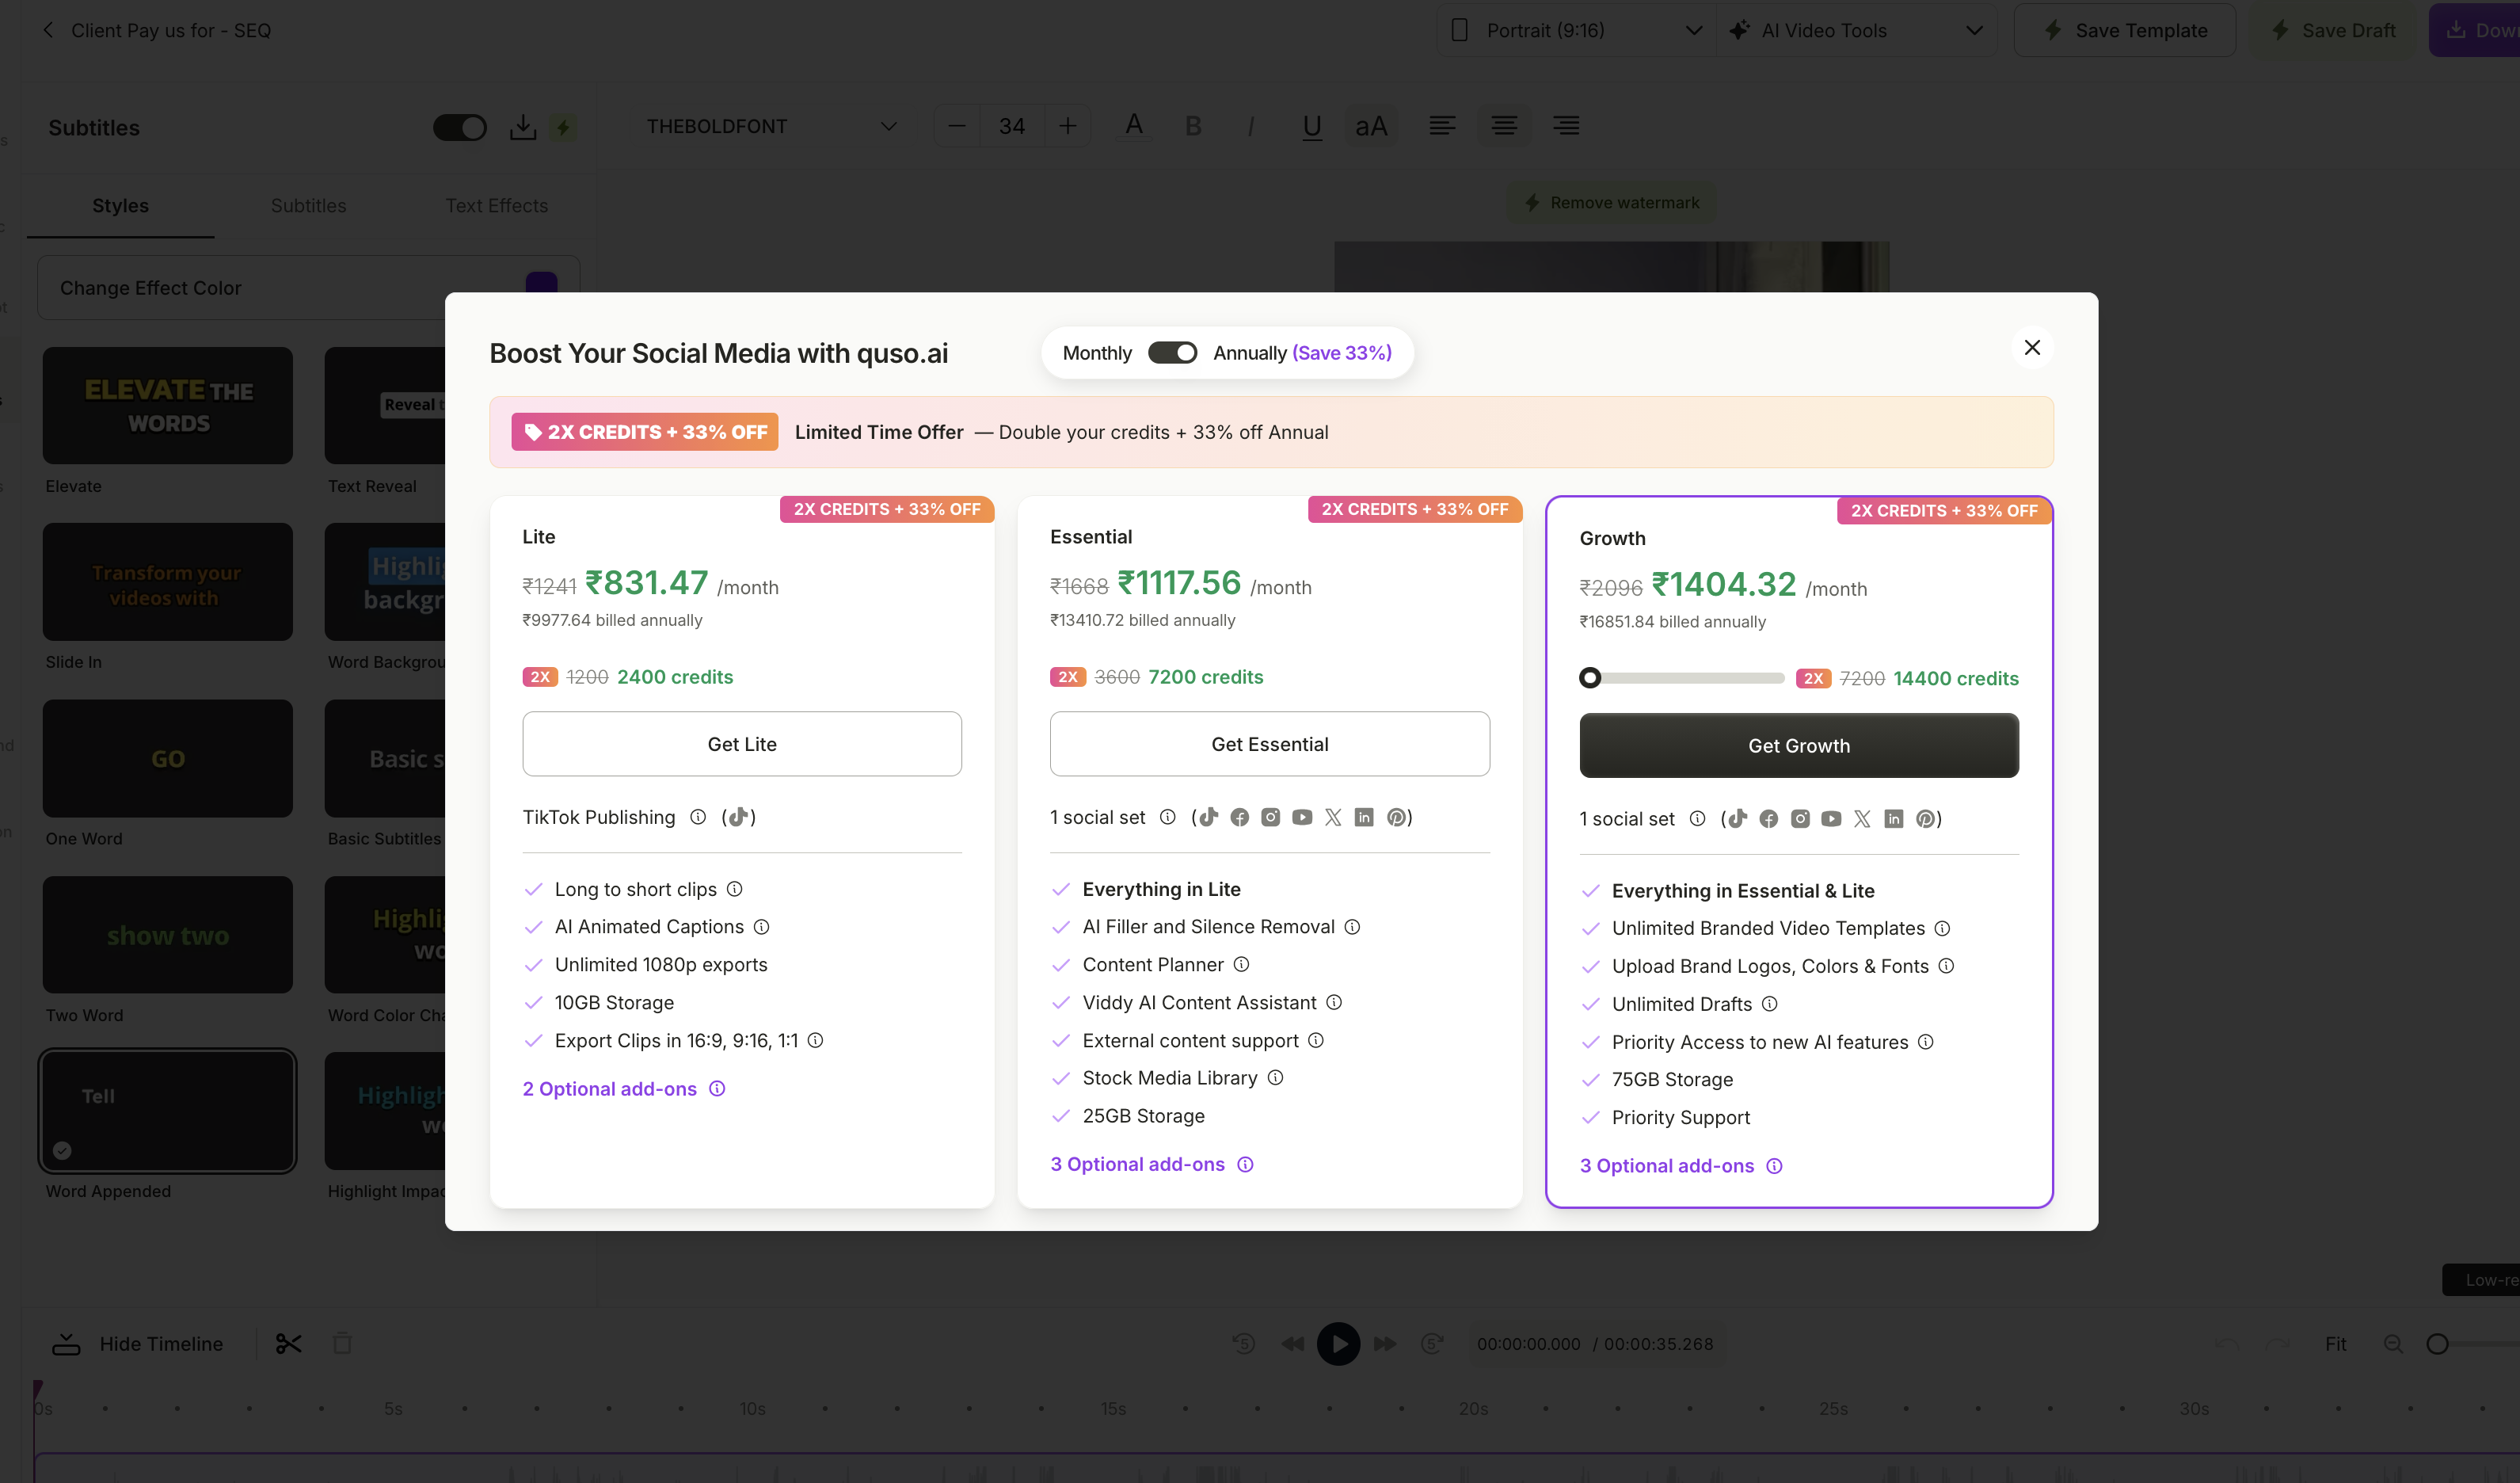Expand the AI Video Tools dropdown
Viewport: 2520px width, 1483px height.
(1857, 30)
